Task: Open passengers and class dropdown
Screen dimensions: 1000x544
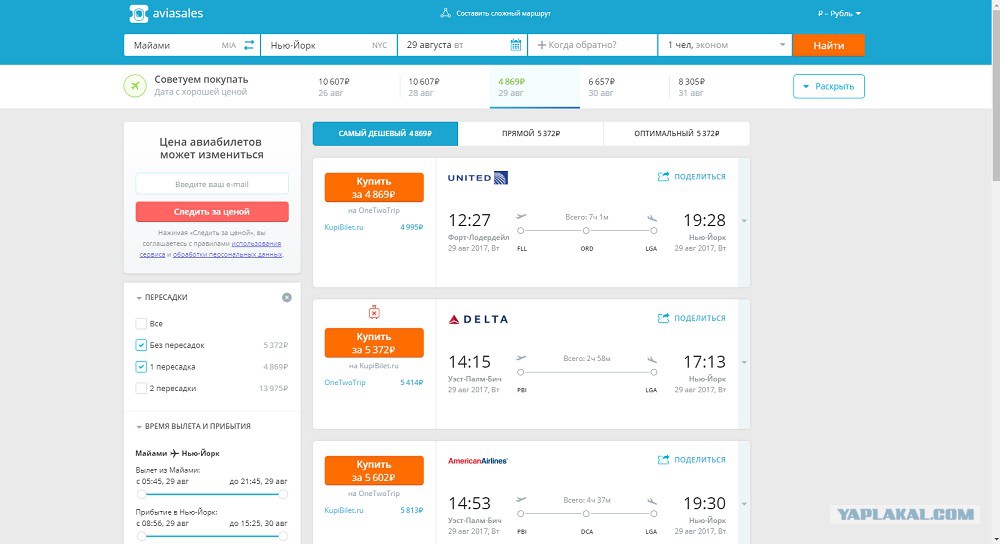Action: (725, 45)
